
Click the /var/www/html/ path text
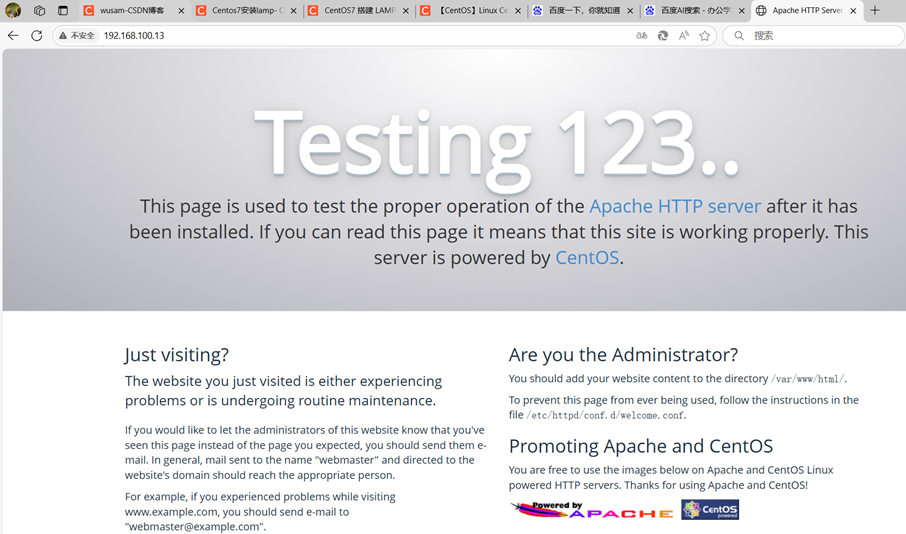[808, 379]
